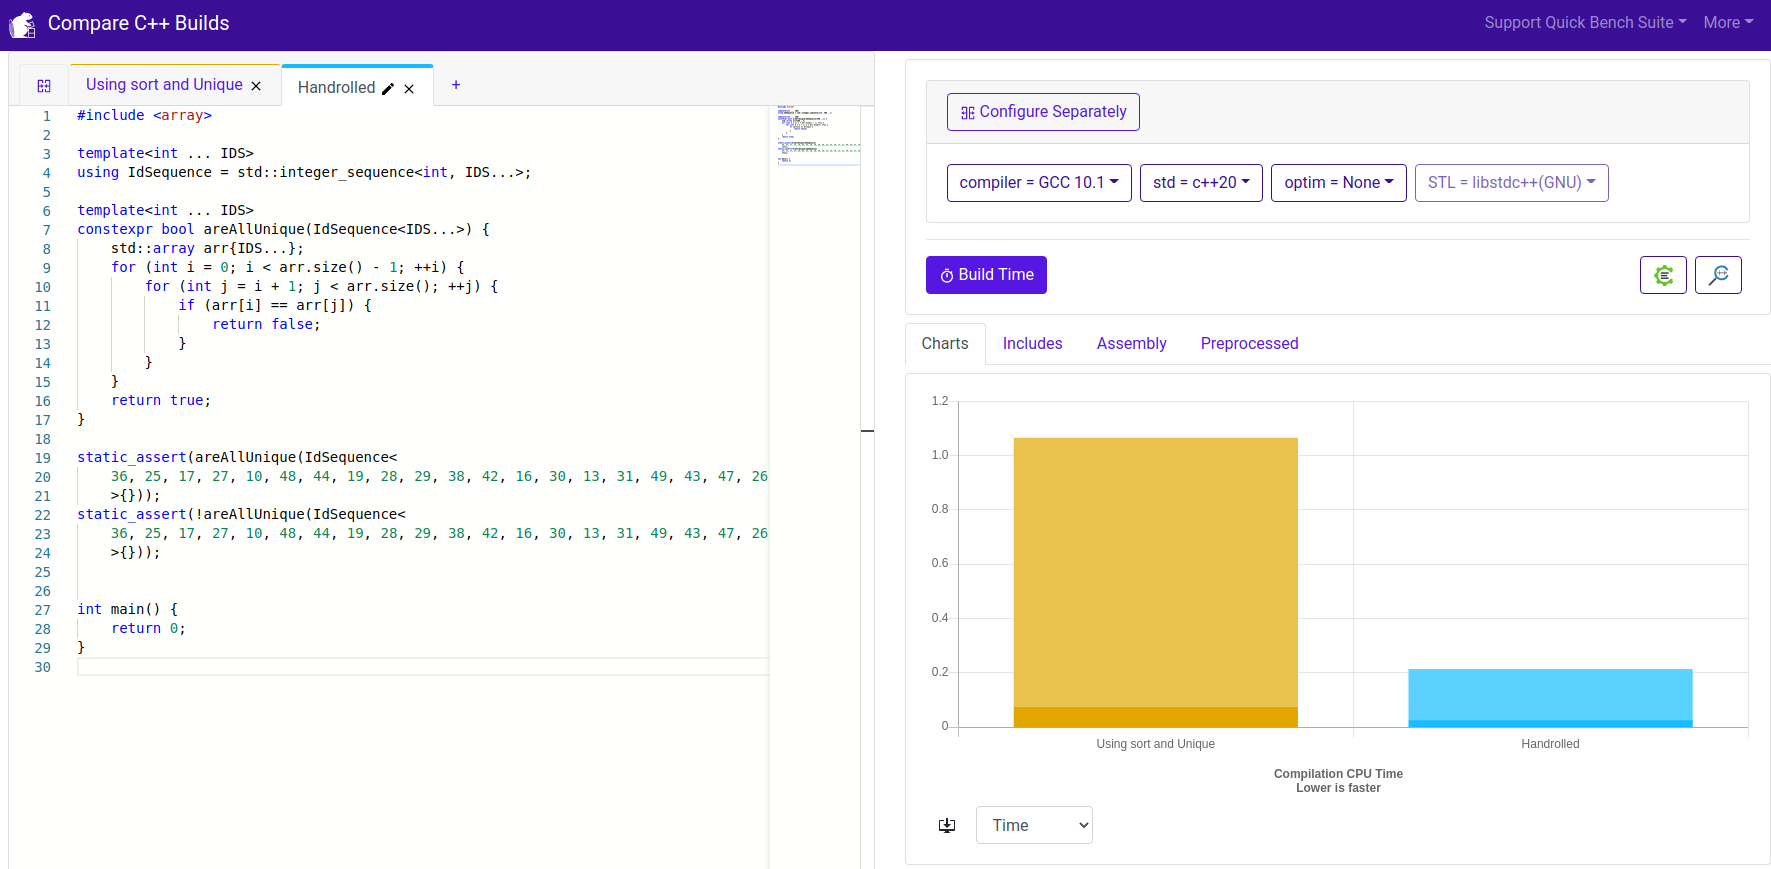
Task: Click the Configure Separately button
Action: click(x=1043, y=112)
